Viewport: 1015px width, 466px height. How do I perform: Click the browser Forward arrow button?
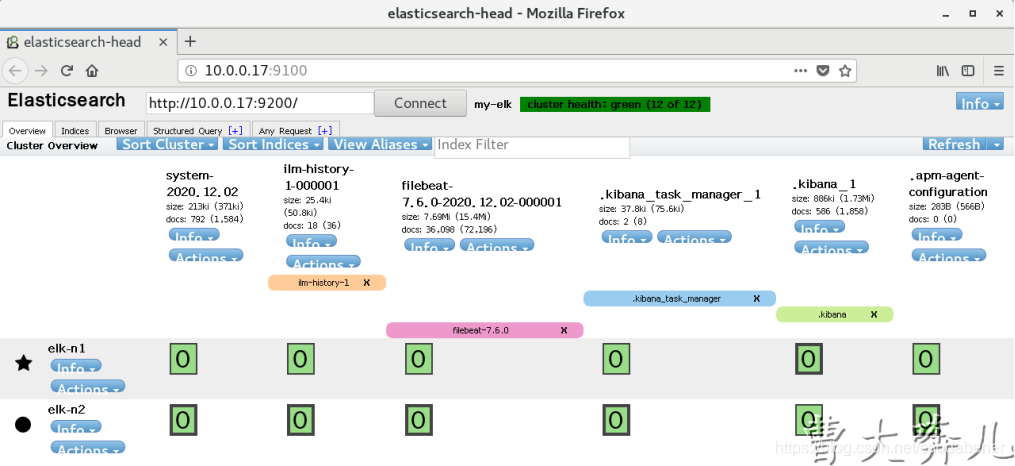[x=41, y=71]
